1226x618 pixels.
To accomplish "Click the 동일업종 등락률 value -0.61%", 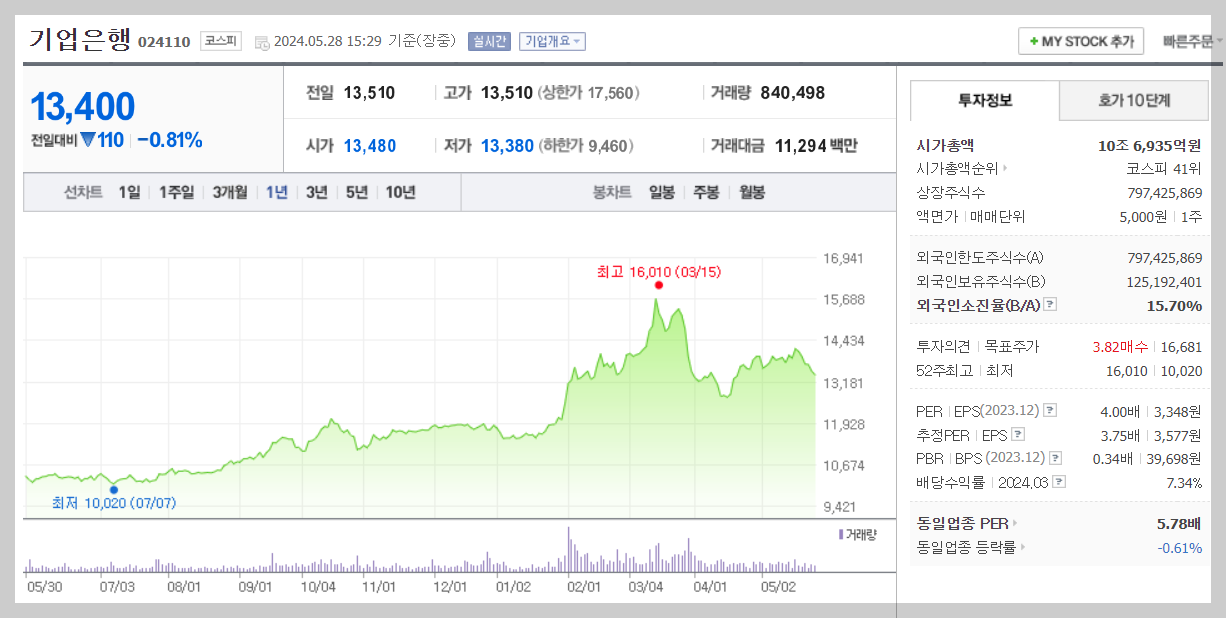I will coord(1180,547).
